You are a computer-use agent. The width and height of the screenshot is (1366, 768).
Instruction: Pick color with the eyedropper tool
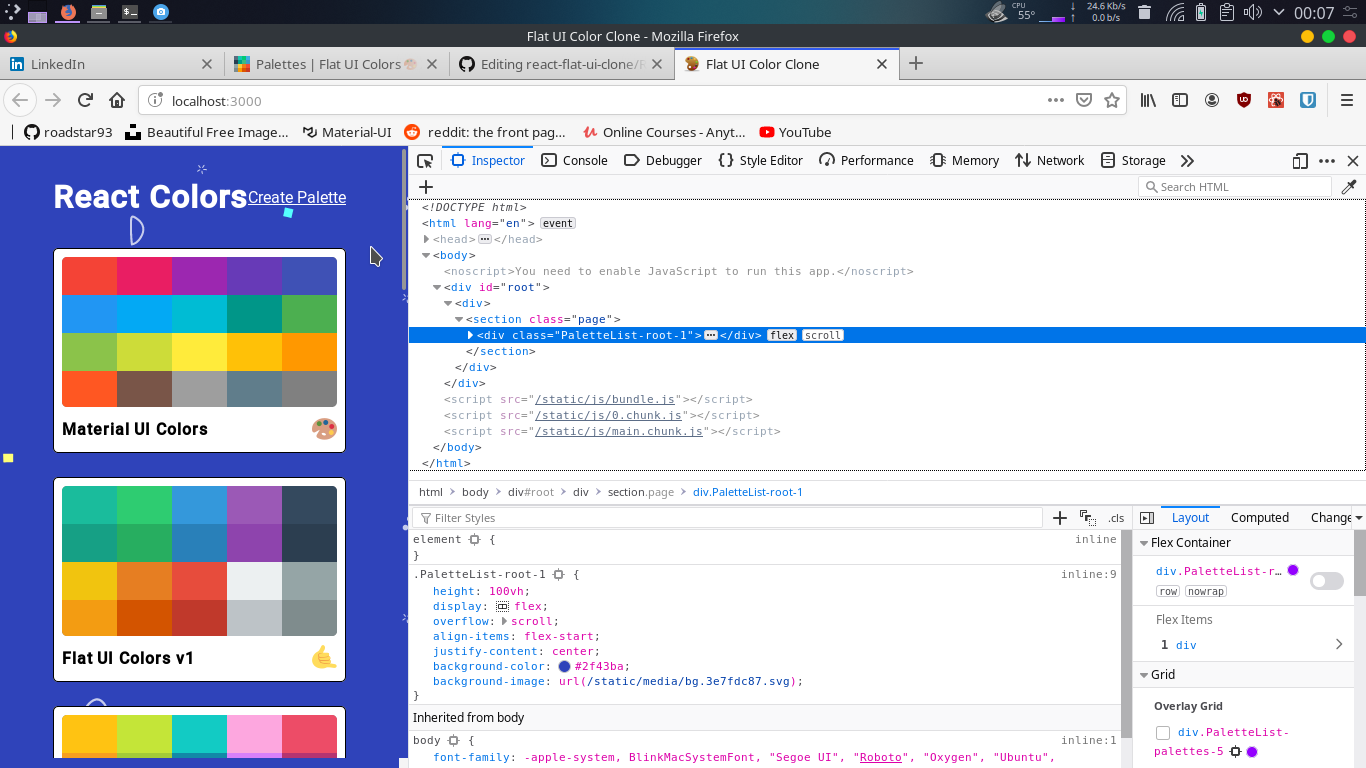[x=1349, y=187]
